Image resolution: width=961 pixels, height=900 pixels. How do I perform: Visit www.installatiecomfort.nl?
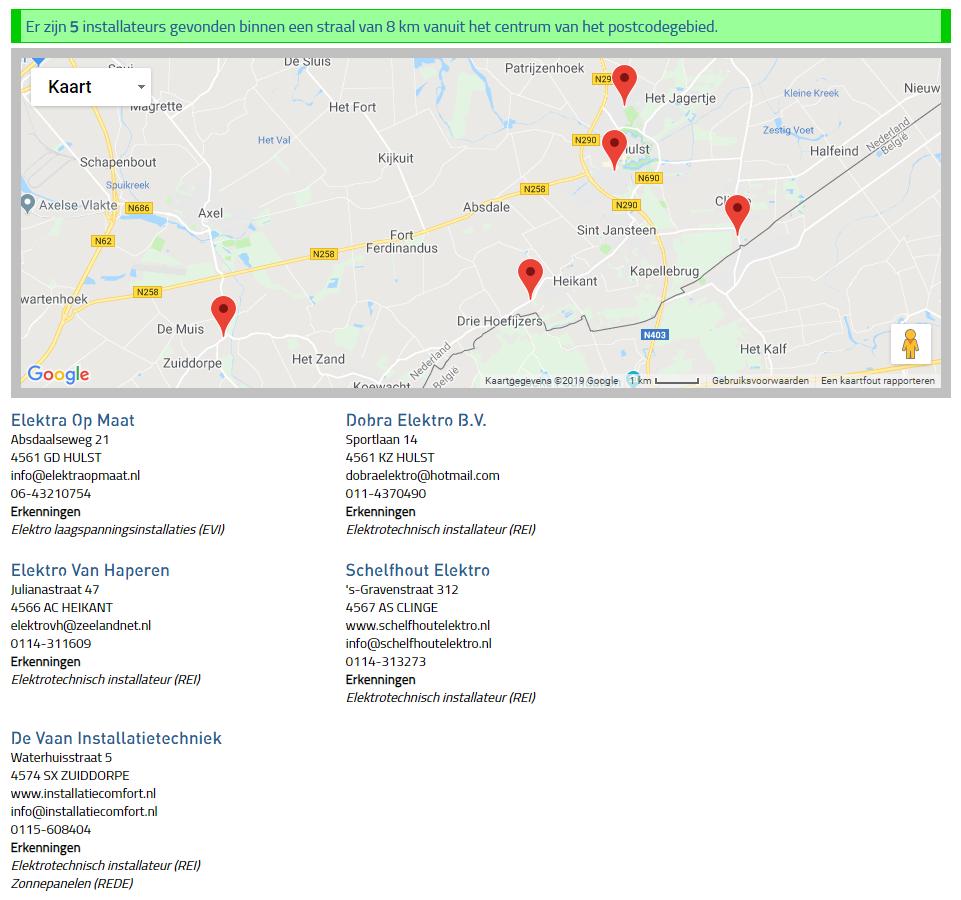[x=83, y=794]
